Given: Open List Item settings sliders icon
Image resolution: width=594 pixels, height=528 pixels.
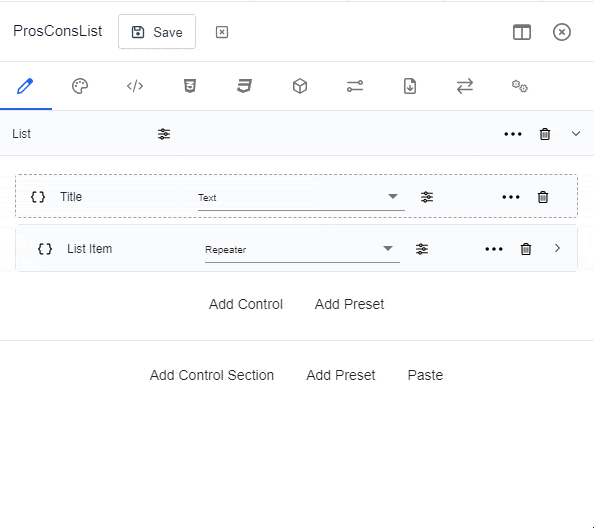Looking at the screenshot, I should (x=422, y=249).
